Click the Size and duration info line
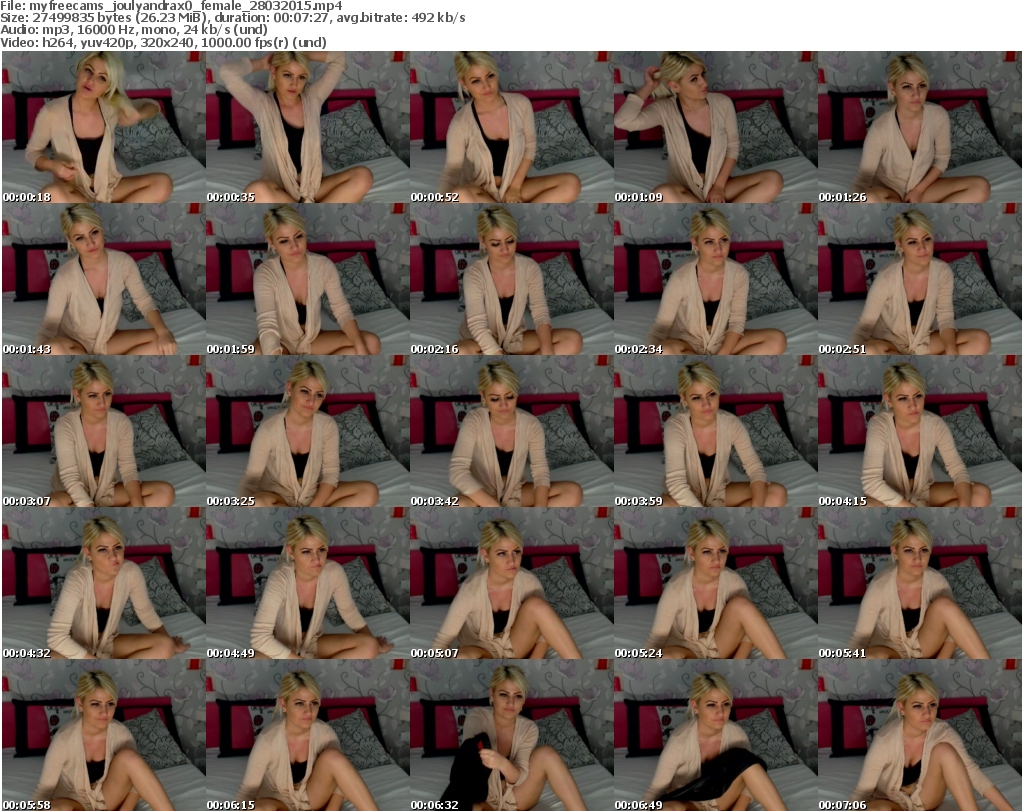Screen dimensions: 1024x811 (232, 18)
